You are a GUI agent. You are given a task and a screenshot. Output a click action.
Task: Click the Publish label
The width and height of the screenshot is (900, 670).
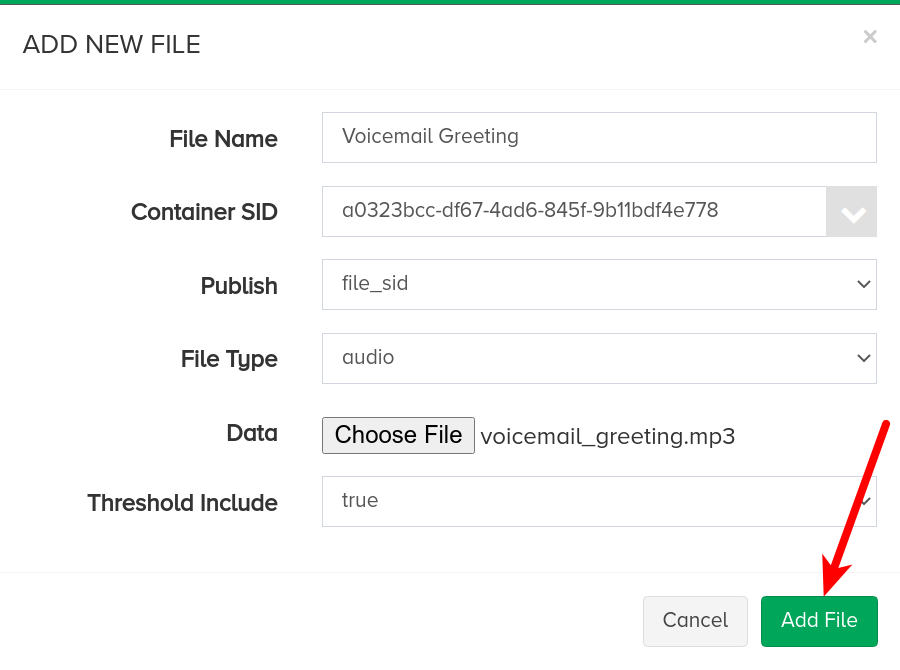click(x=239, y=286)
